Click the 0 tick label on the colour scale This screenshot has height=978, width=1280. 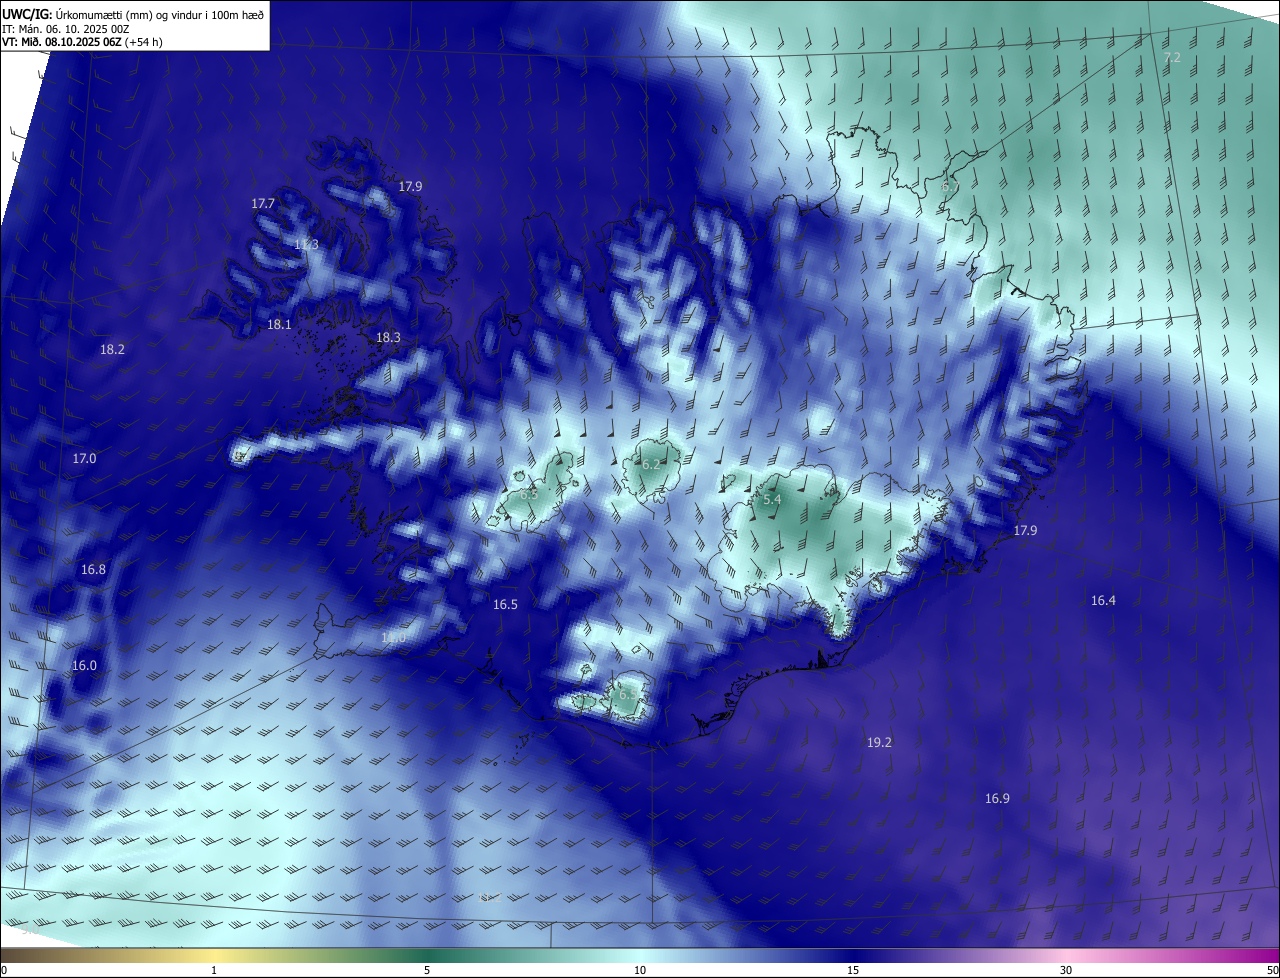pos(4,970)
